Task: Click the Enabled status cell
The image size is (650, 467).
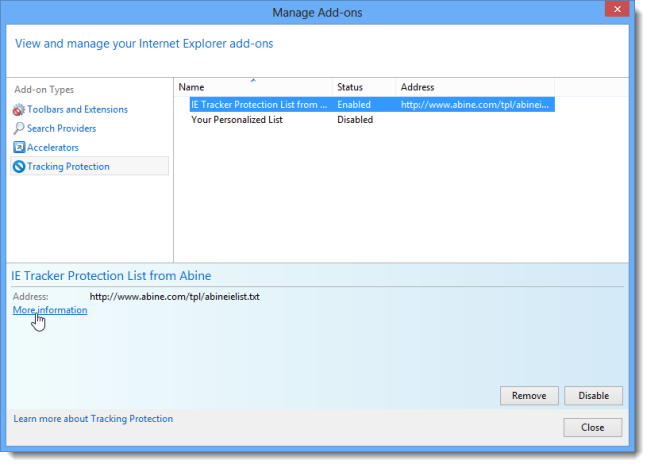Action: click(354, 105)
